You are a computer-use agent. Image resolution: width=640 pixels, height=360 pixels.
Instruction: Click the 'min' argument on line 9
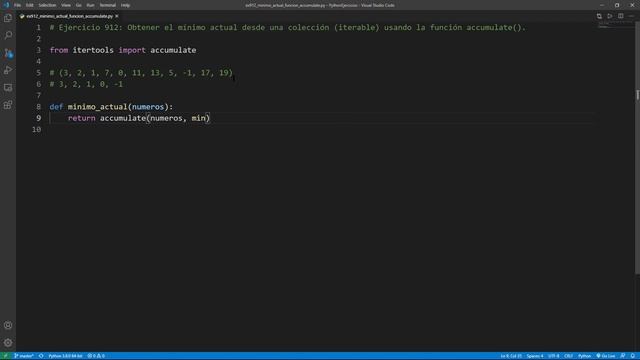pyautogui.click(x=198, y=118)
